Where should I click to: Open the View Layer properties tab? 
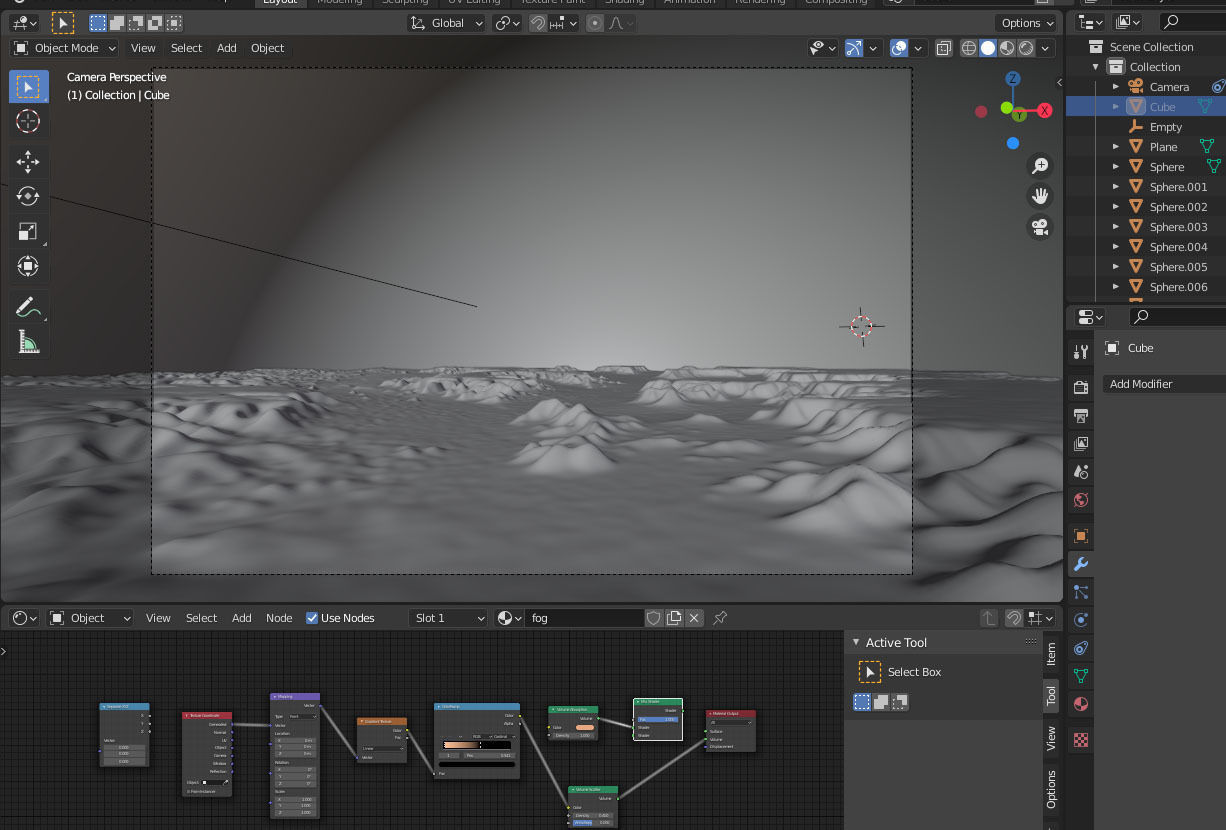point(1080,443)
